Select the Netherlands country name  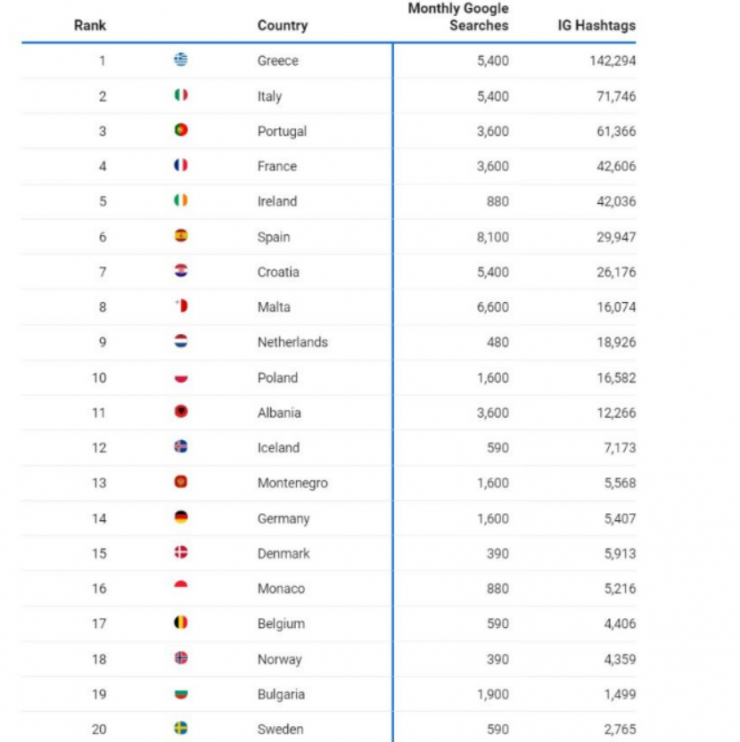(x=292, y=342)
